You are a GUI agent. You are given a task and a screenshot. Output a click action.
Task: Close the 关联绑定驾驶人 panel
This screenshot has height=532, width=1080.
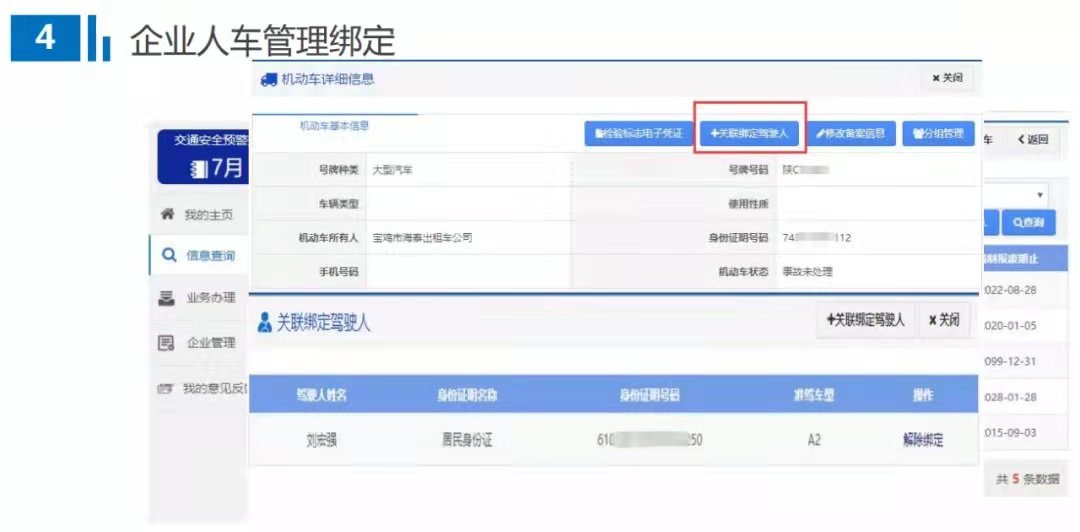944,320
